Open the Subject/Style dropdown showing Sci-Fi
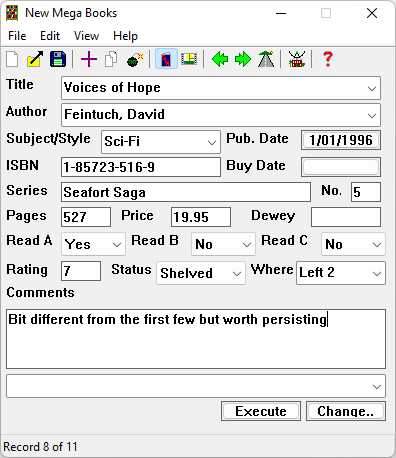 [161, 142]
